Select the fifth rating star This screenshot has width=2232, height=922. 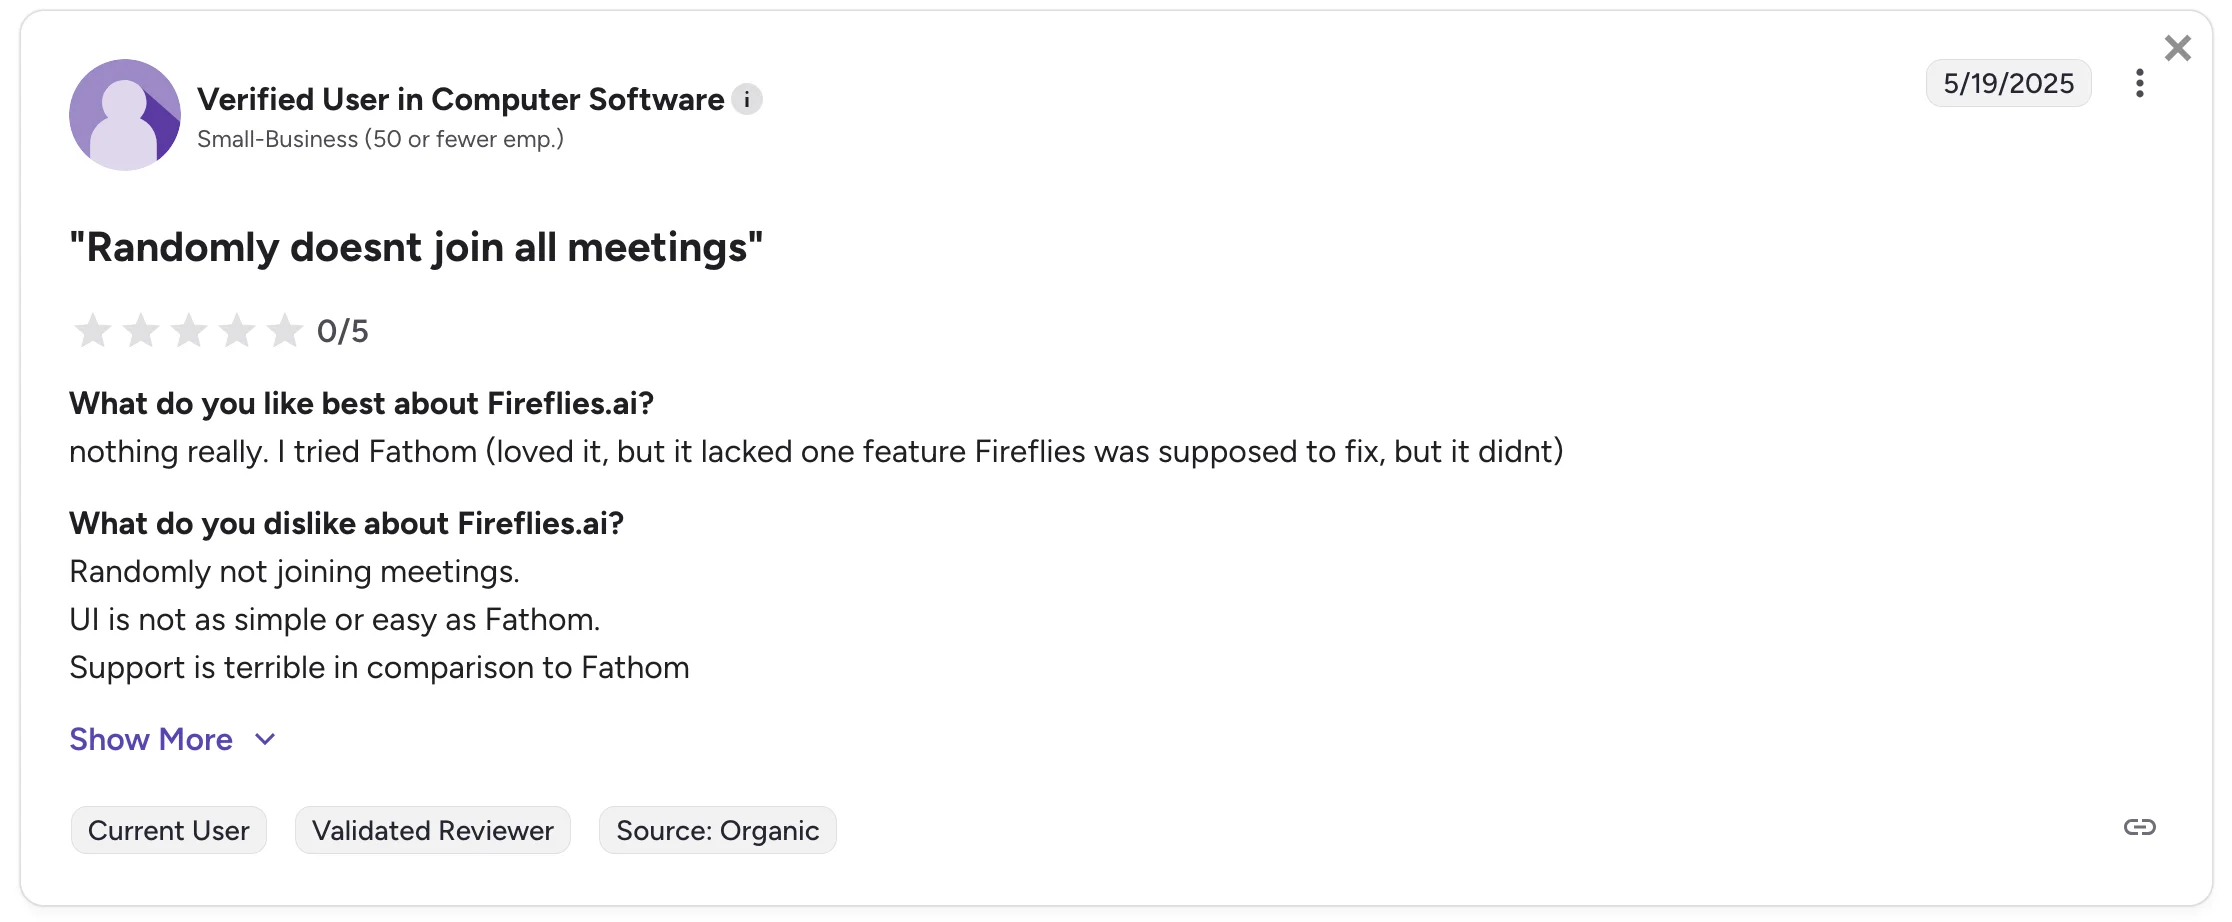(x=287, y=330)
